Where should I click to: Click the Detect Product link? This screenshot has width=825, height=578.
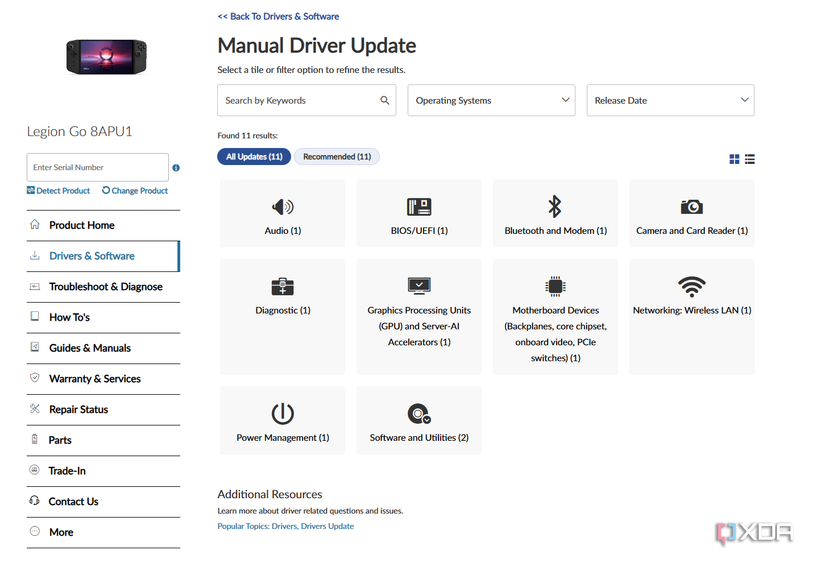(58, 191)
